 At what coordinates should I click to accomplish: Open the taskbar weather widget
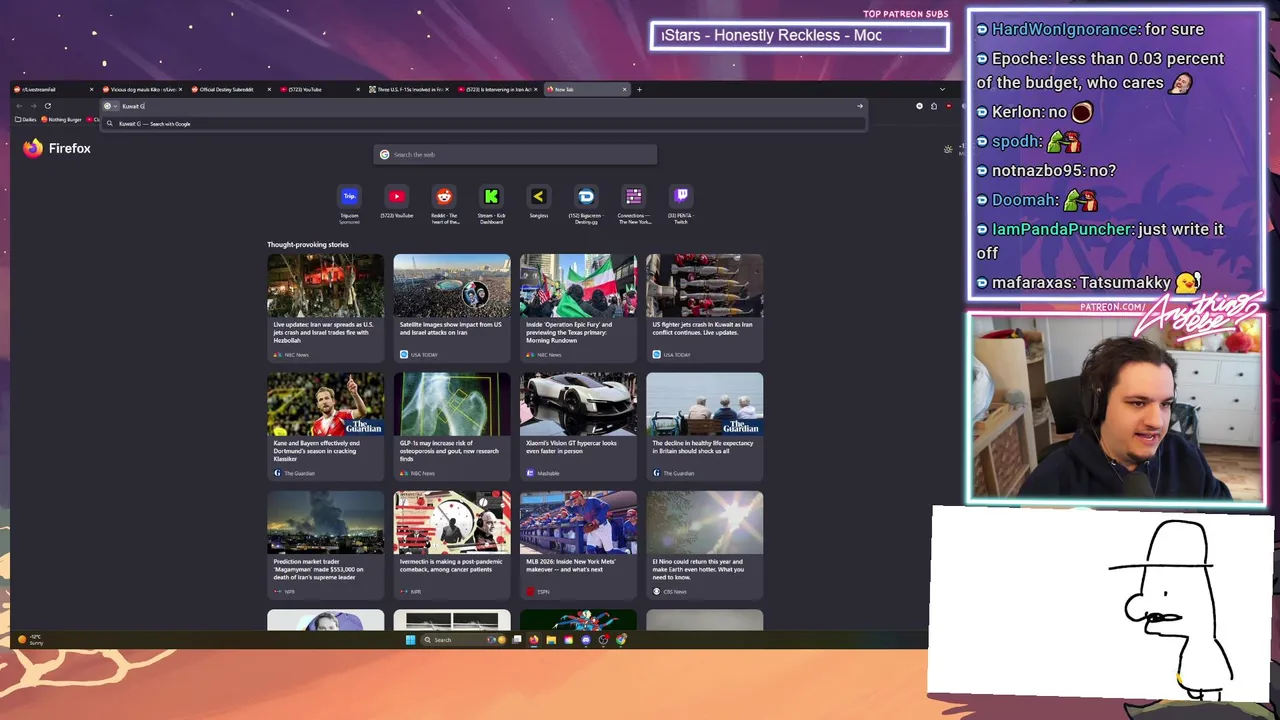click(30, 640)
